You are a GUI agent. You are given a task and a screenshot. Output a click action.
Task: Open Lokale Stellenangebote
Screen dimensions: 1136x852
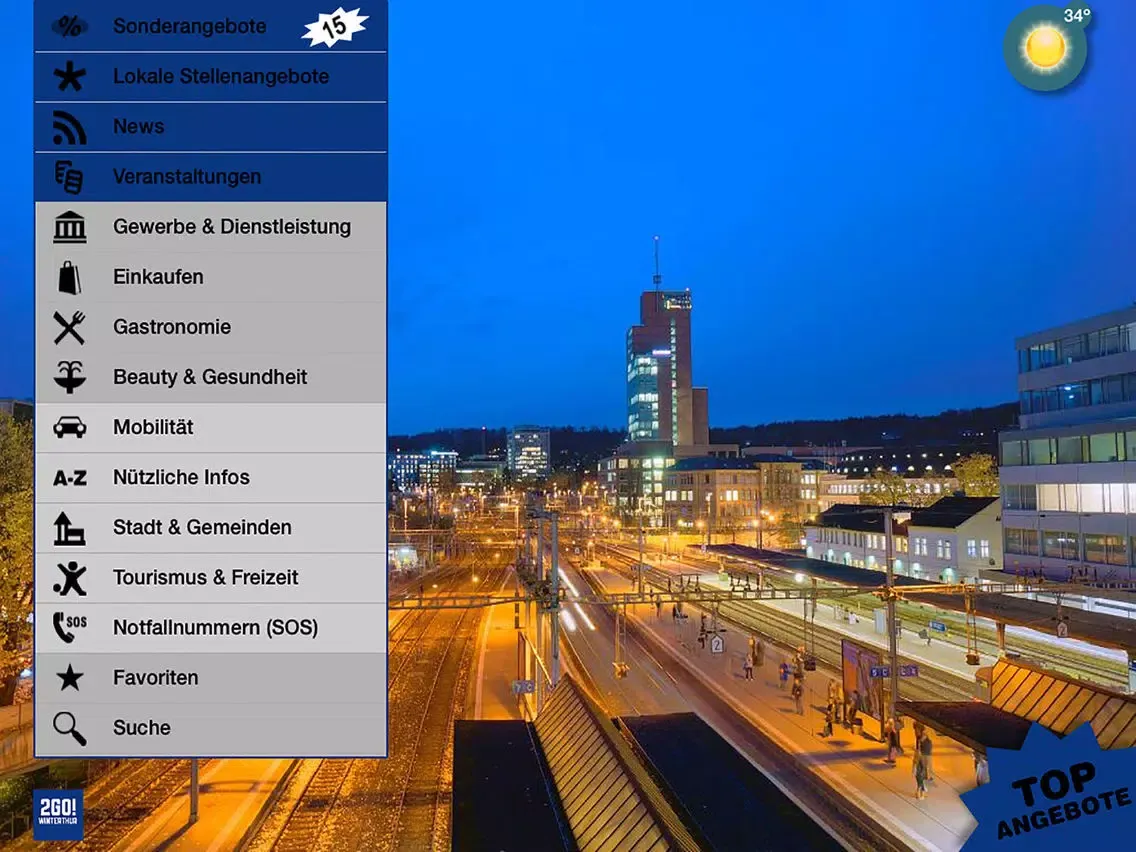point(211,77)
